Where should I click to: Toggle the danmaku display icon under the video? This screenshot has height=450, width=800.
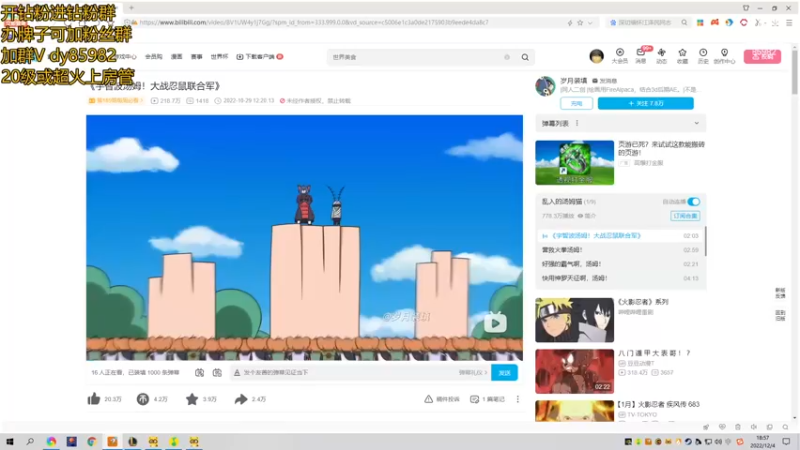(199, 372)
